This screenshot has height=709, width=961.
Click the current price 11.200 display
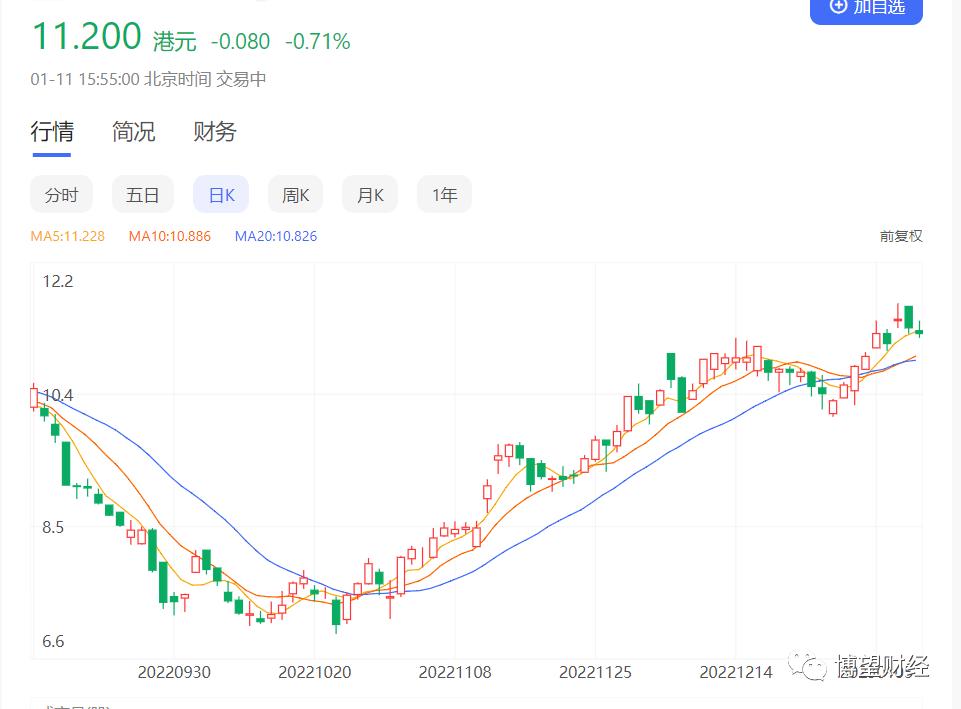pyautogui.click(x=86, y=36)
